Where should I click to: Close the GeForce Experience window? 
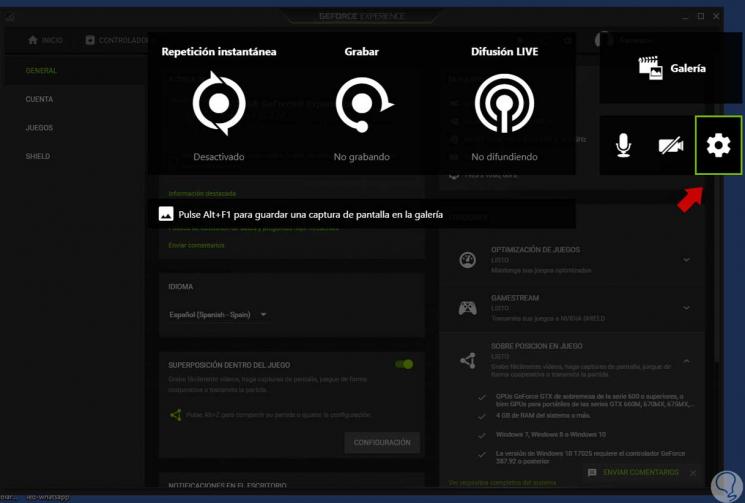(716, 16)
